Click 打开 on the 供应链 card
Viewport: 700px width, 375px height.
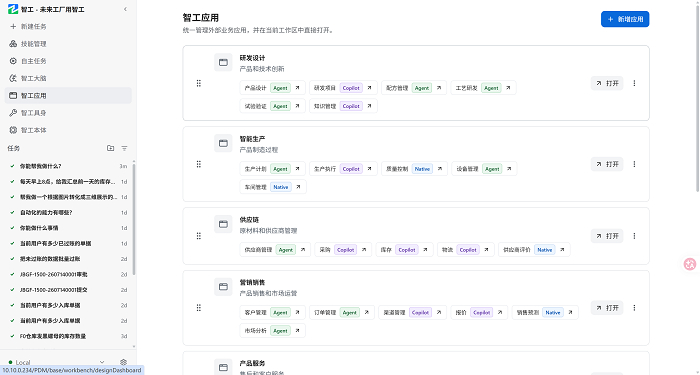607,236
